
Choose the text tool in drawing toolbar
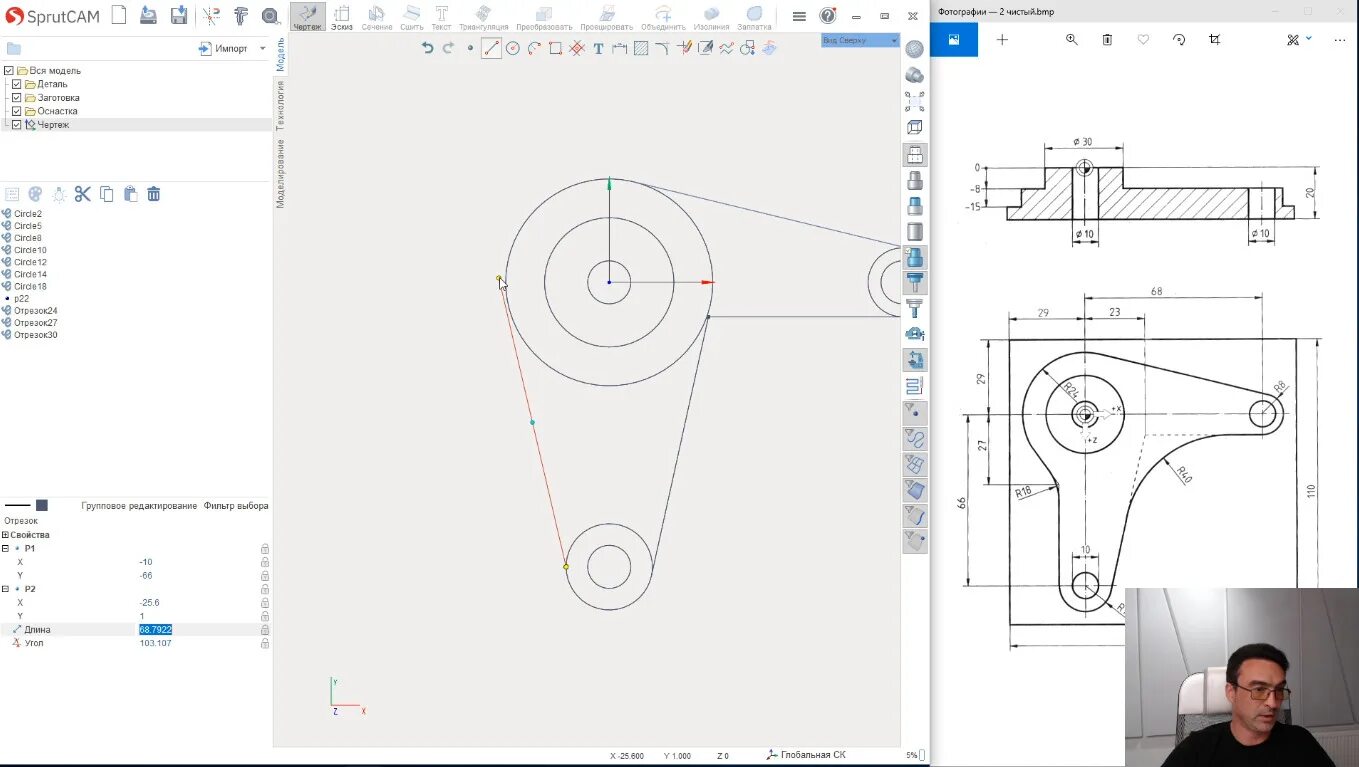pyautogui.click(x=598, y=48)
